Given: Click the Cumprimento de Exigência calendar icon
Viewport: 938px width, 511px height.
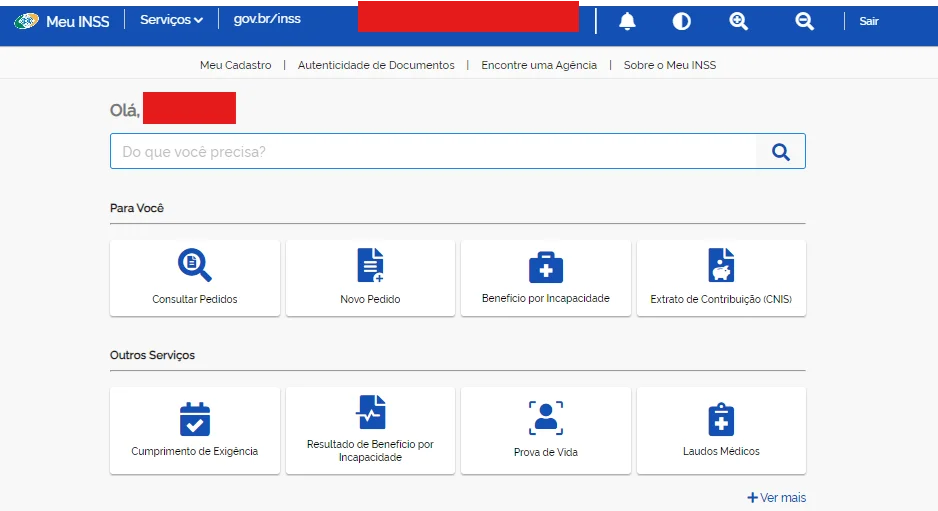Looking at the screenshot, I should (x=194, y=419).
